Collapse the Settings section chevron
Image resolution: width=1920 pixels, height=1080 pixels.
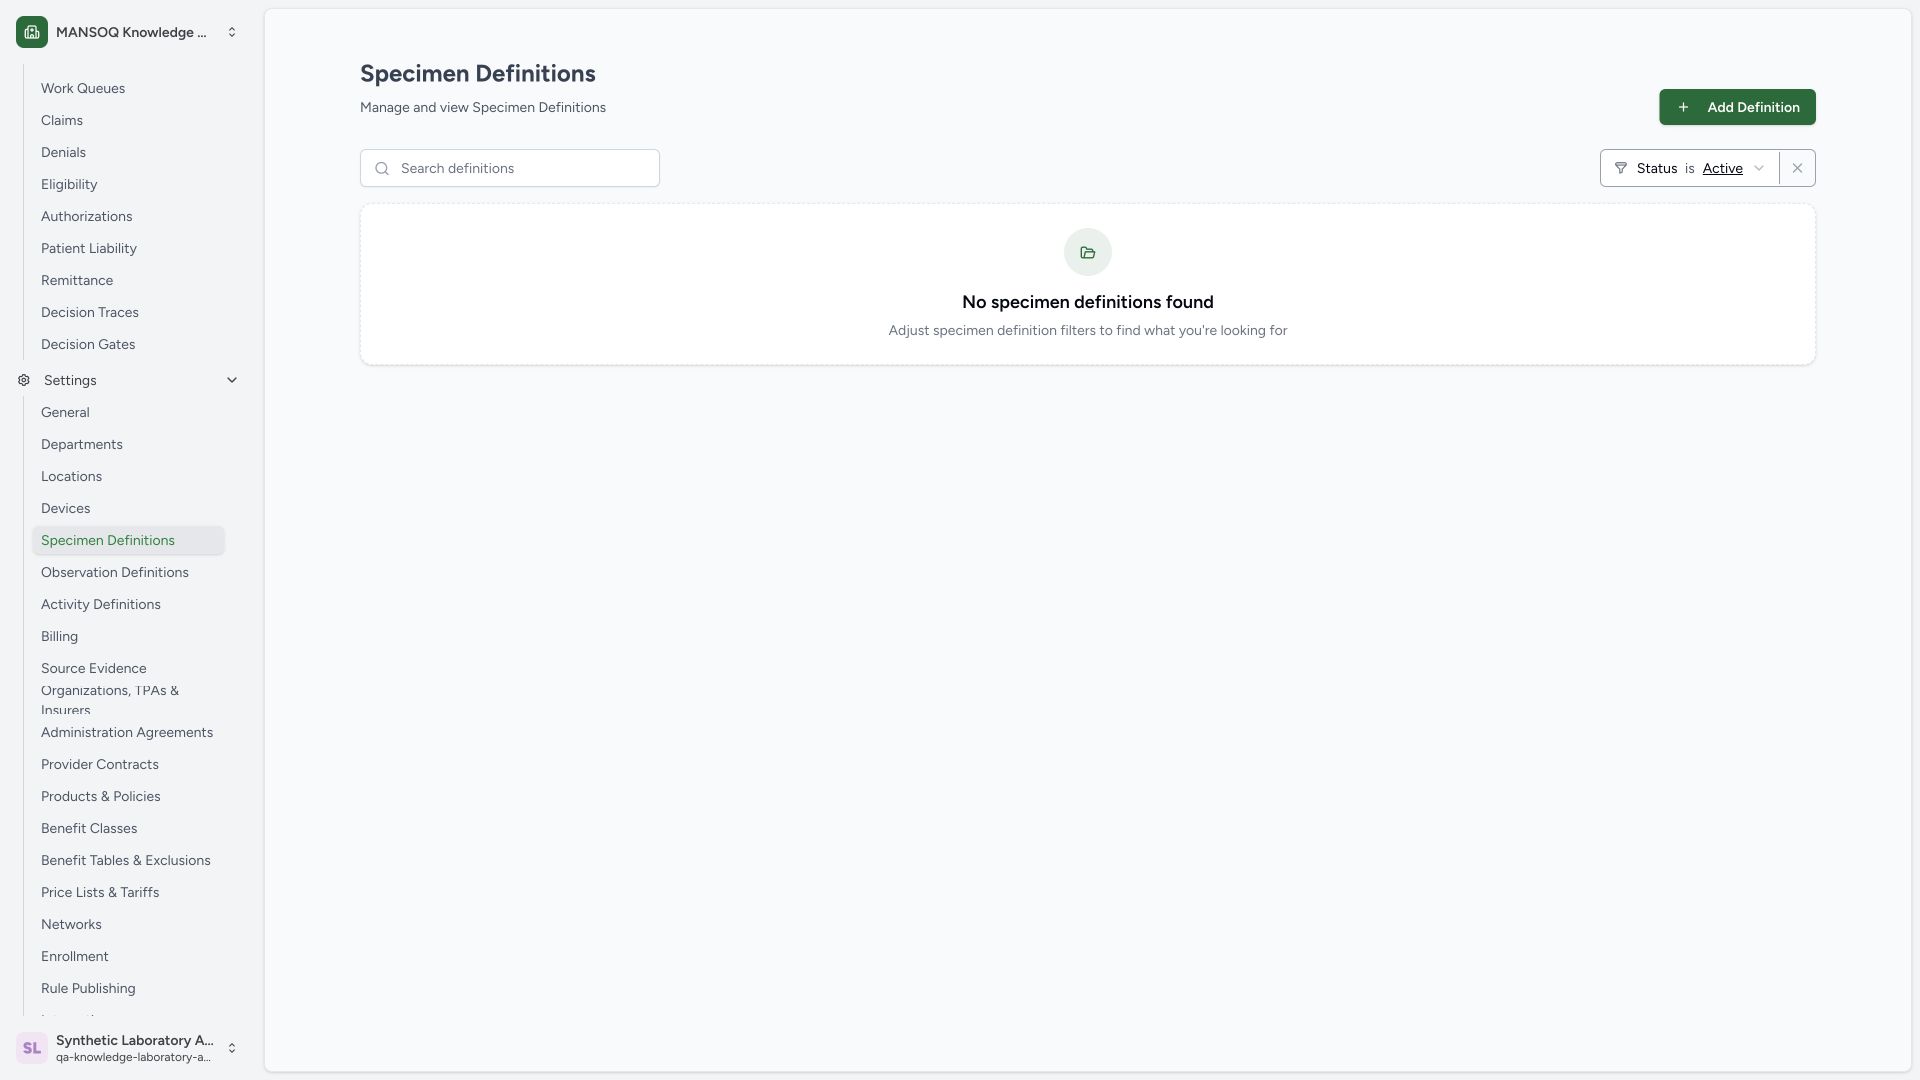pos(232,380)
